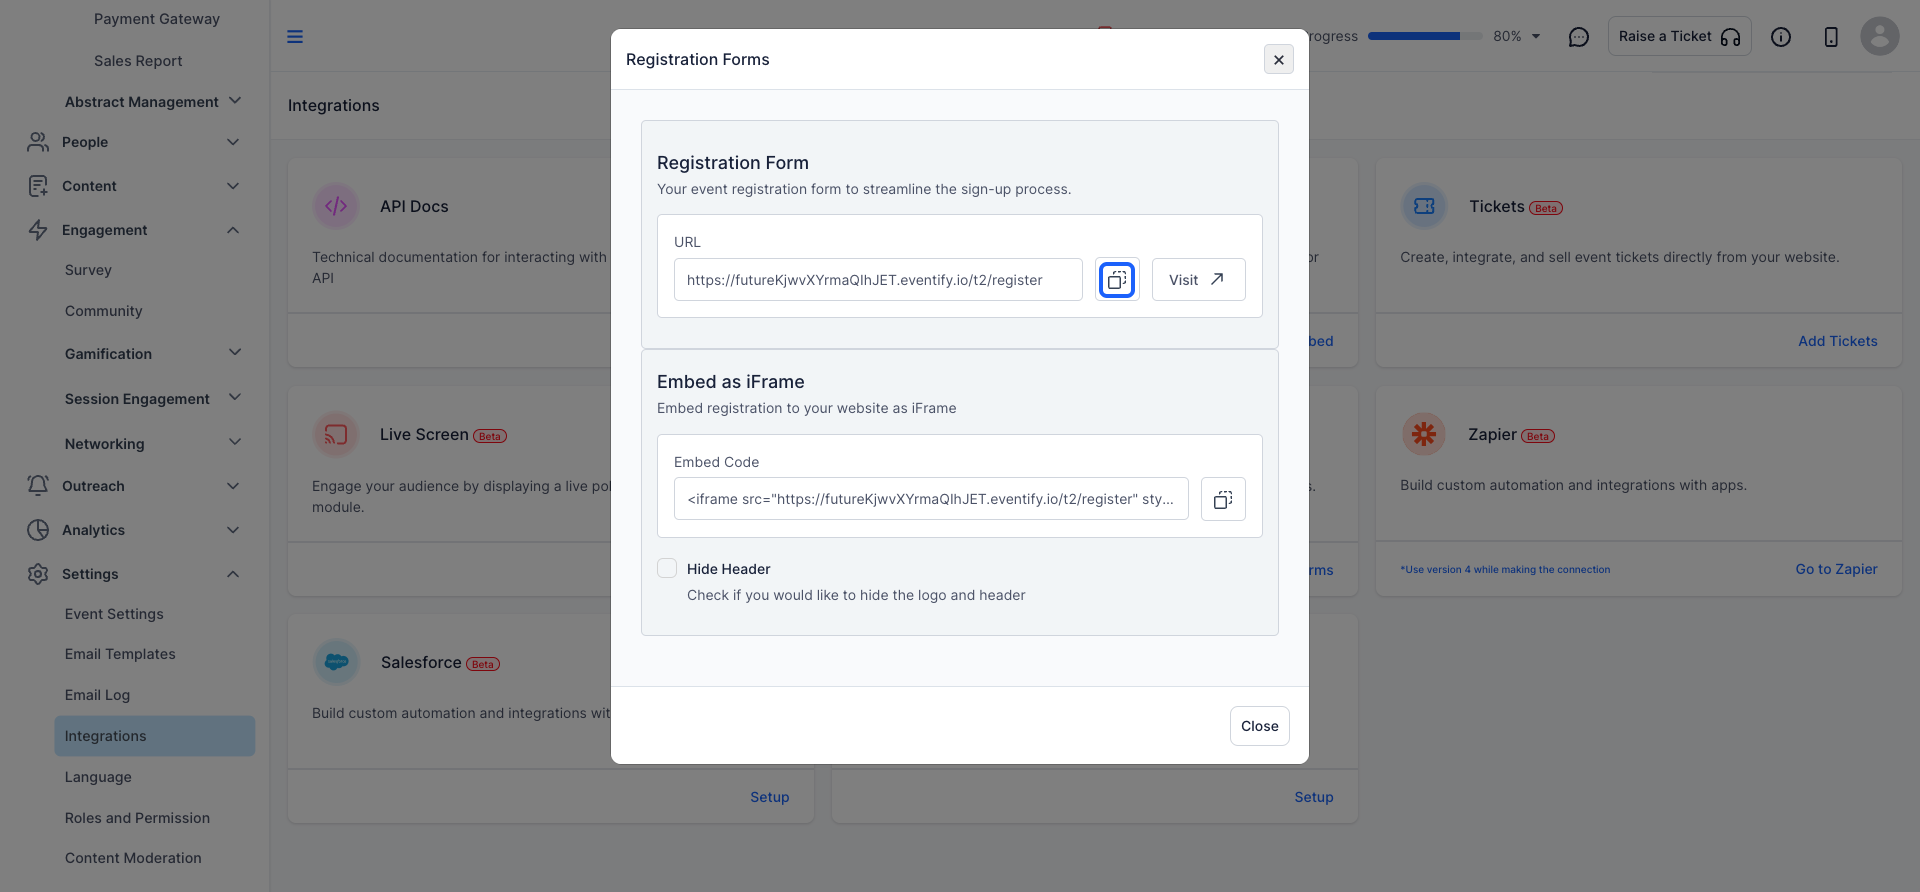Click the Embed Code text field
The height and width of the screenshot is (892, 1920).
pyautogui.click(x=931, y=499)
